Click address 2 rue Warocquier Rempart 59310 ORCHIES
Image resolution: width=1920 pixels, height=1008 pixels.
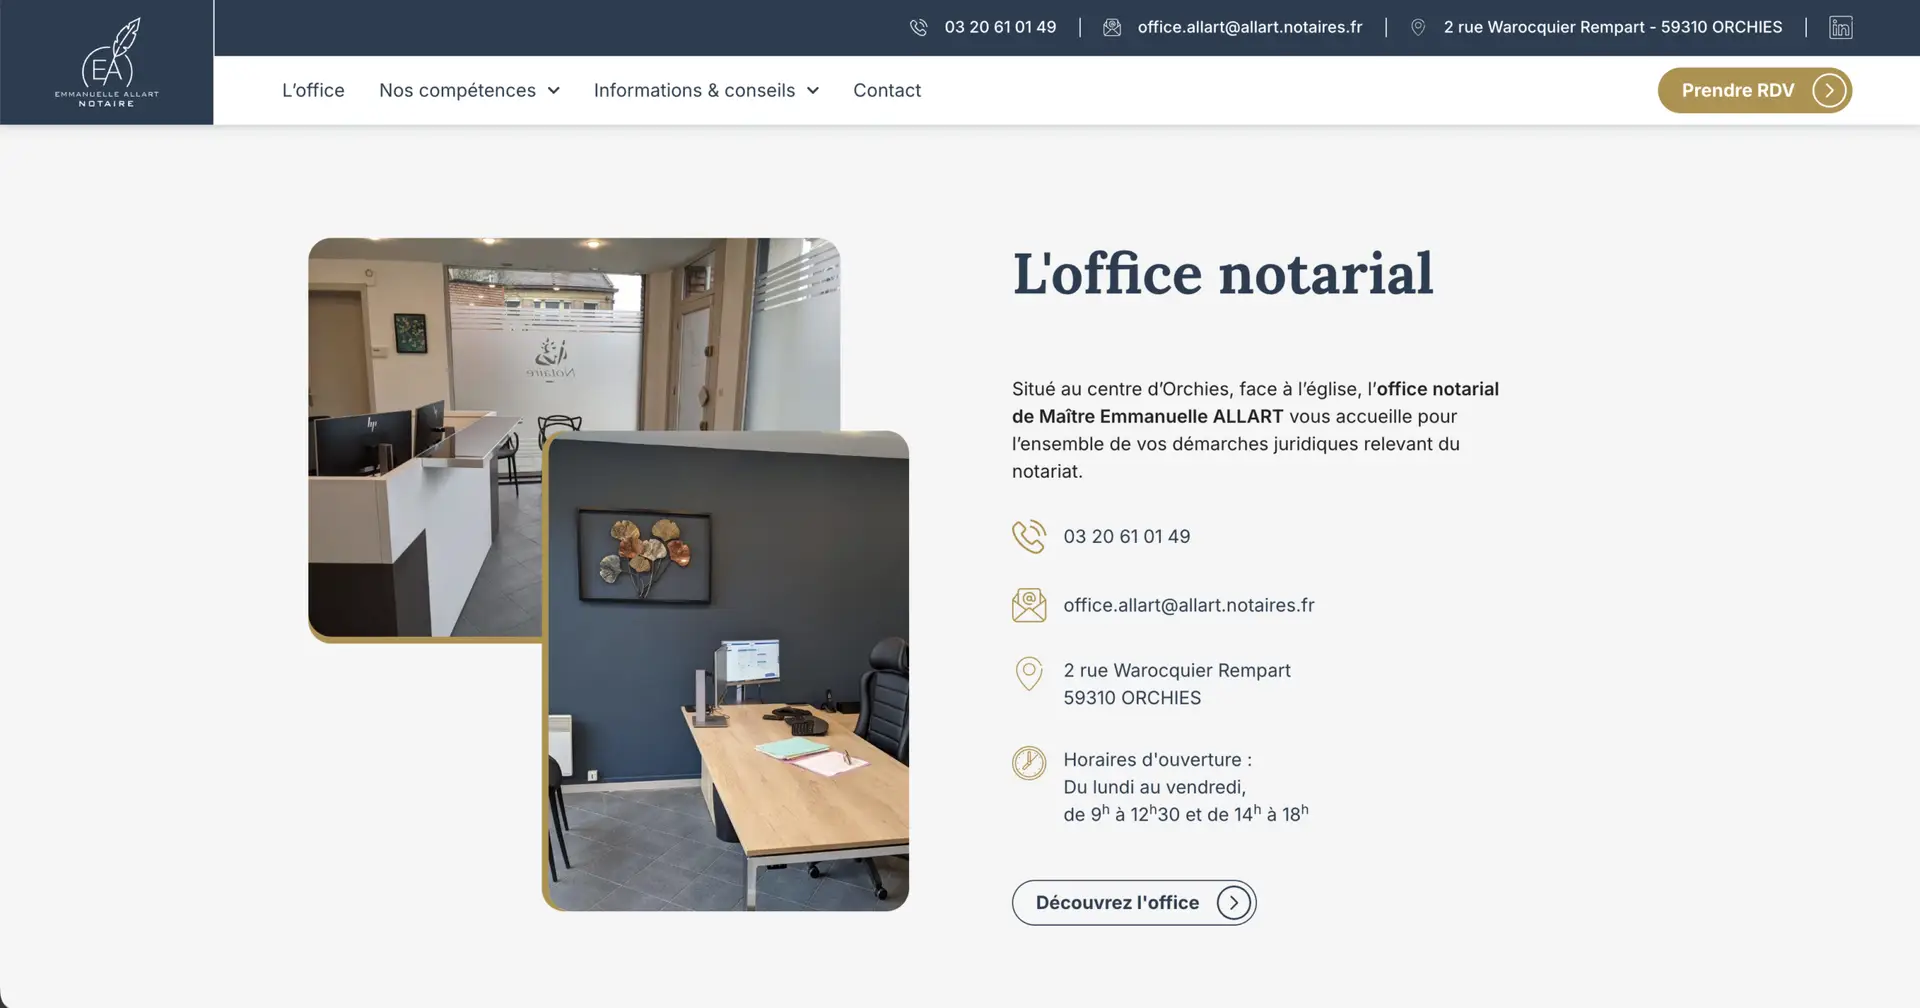click(x=1177, y=684)
